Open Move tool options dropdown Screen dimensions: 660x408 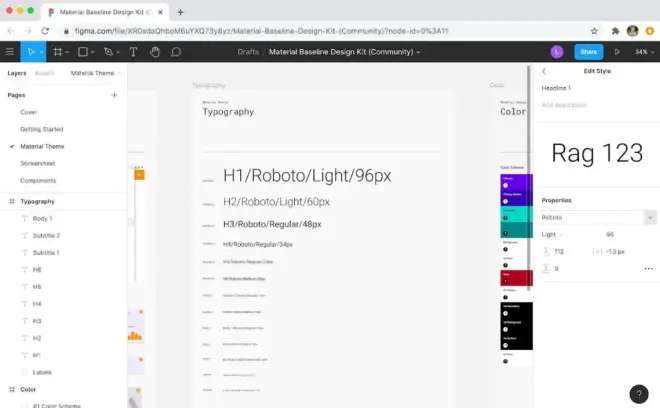coord(41,52)
